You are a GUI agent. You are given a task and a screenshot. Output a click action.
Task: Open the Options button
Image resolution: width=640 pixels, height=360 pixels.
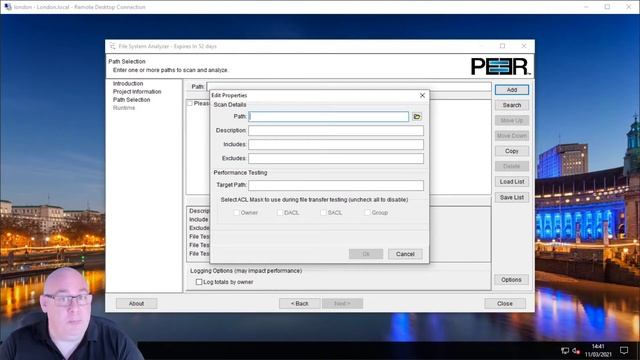point(512,280)
